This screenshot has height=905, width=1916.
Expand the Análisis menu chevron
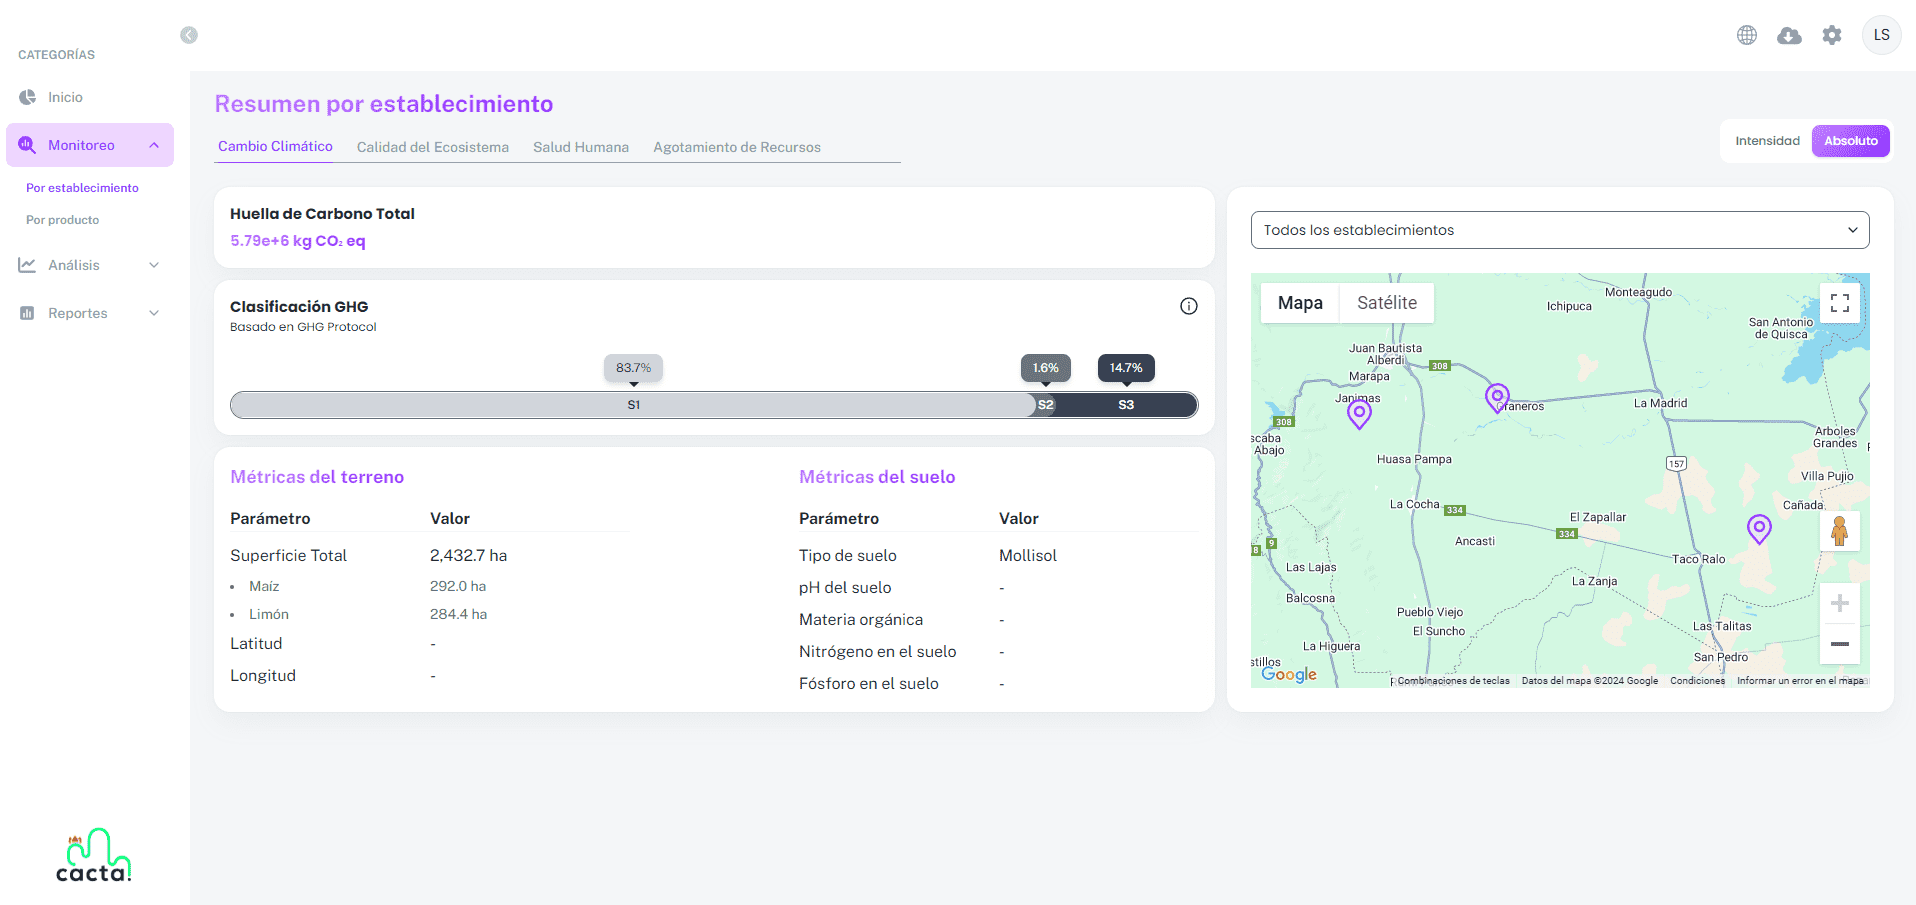tap(154, 265)
